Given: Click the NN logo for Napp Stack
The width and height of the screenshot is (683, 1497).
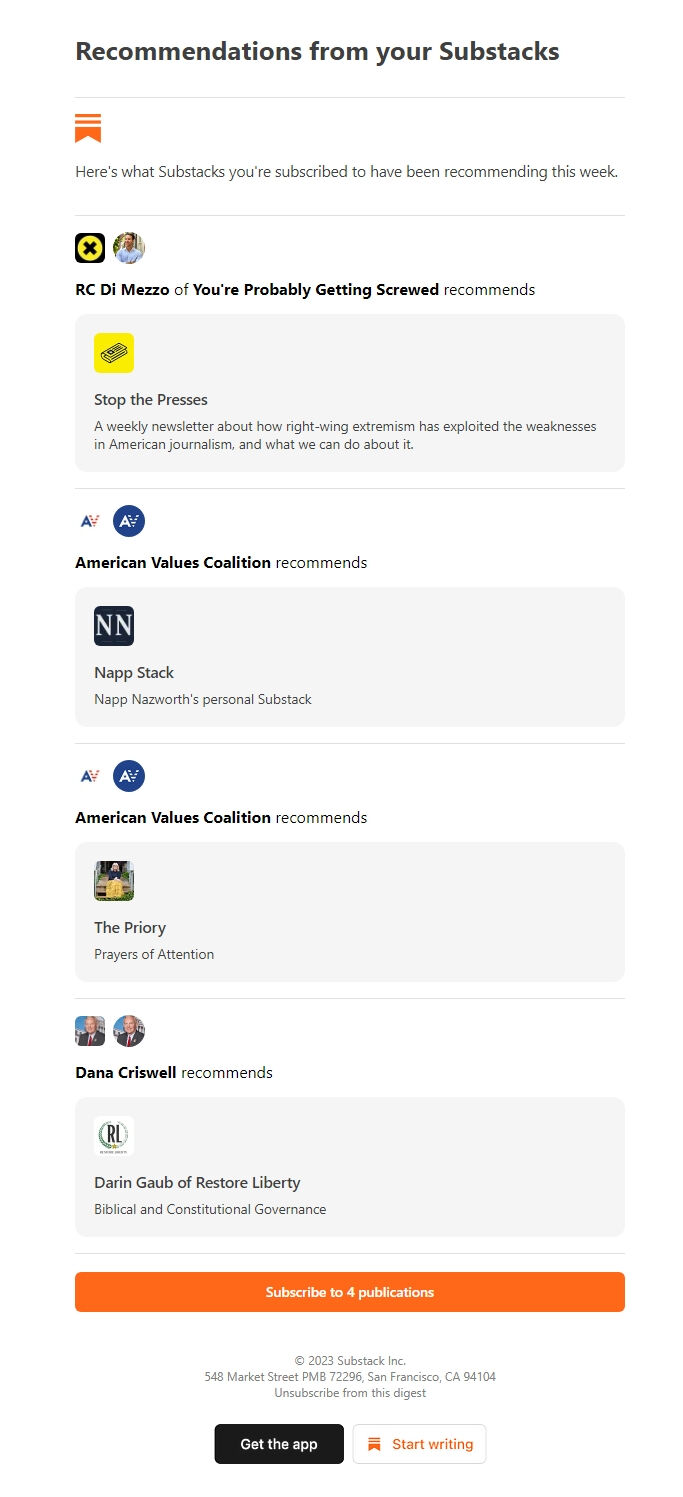Looking at the screenshot, I should point(113,625).
